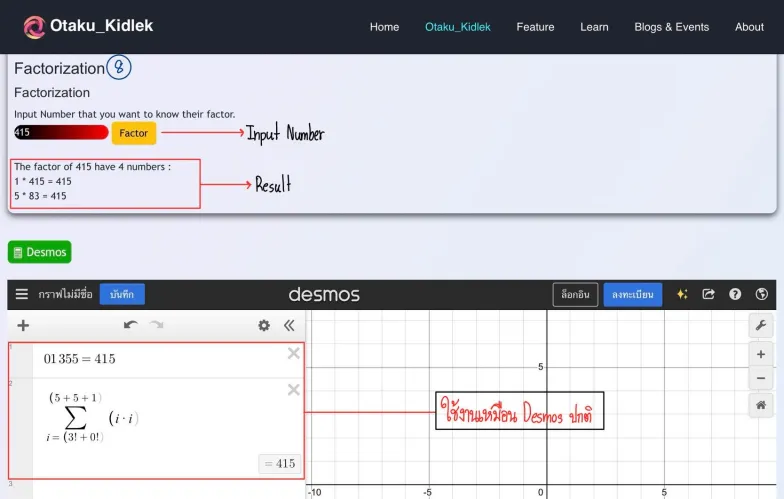Add a new expression with plus icon
This screenshot has width=784, height=499.
(23, 325)
